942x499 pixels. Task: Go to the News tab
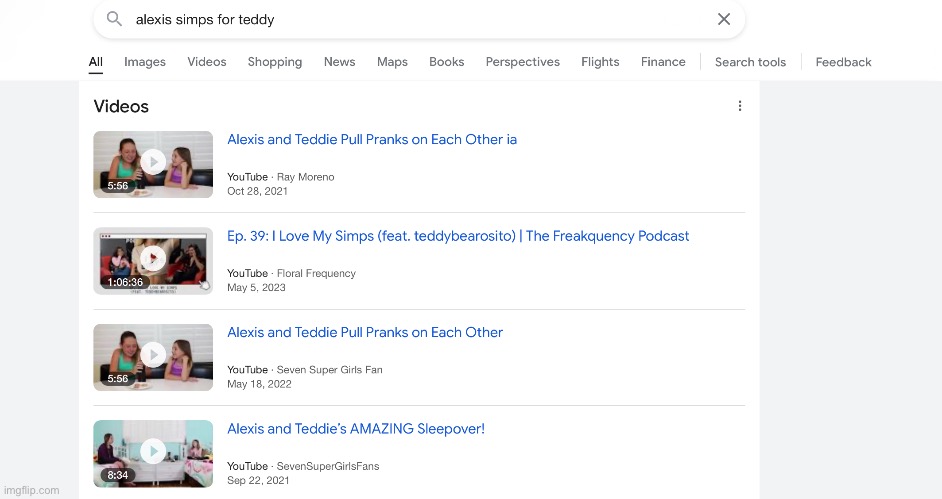(339, 62)
